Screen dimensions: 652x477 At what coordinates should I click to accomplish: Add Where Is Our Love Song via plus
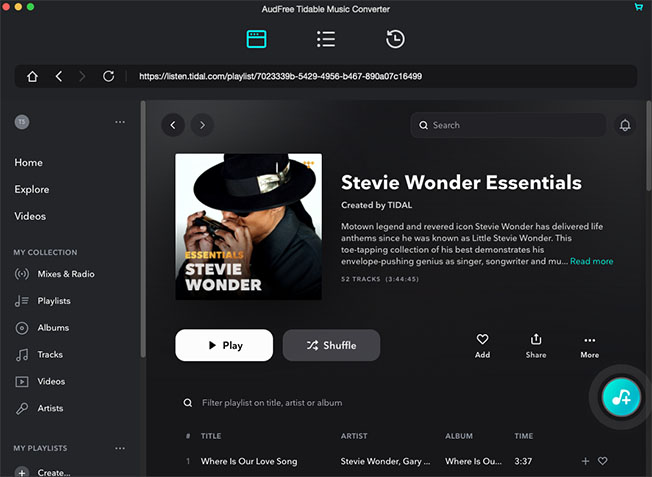pyautogui.click(x=585, y=461)
